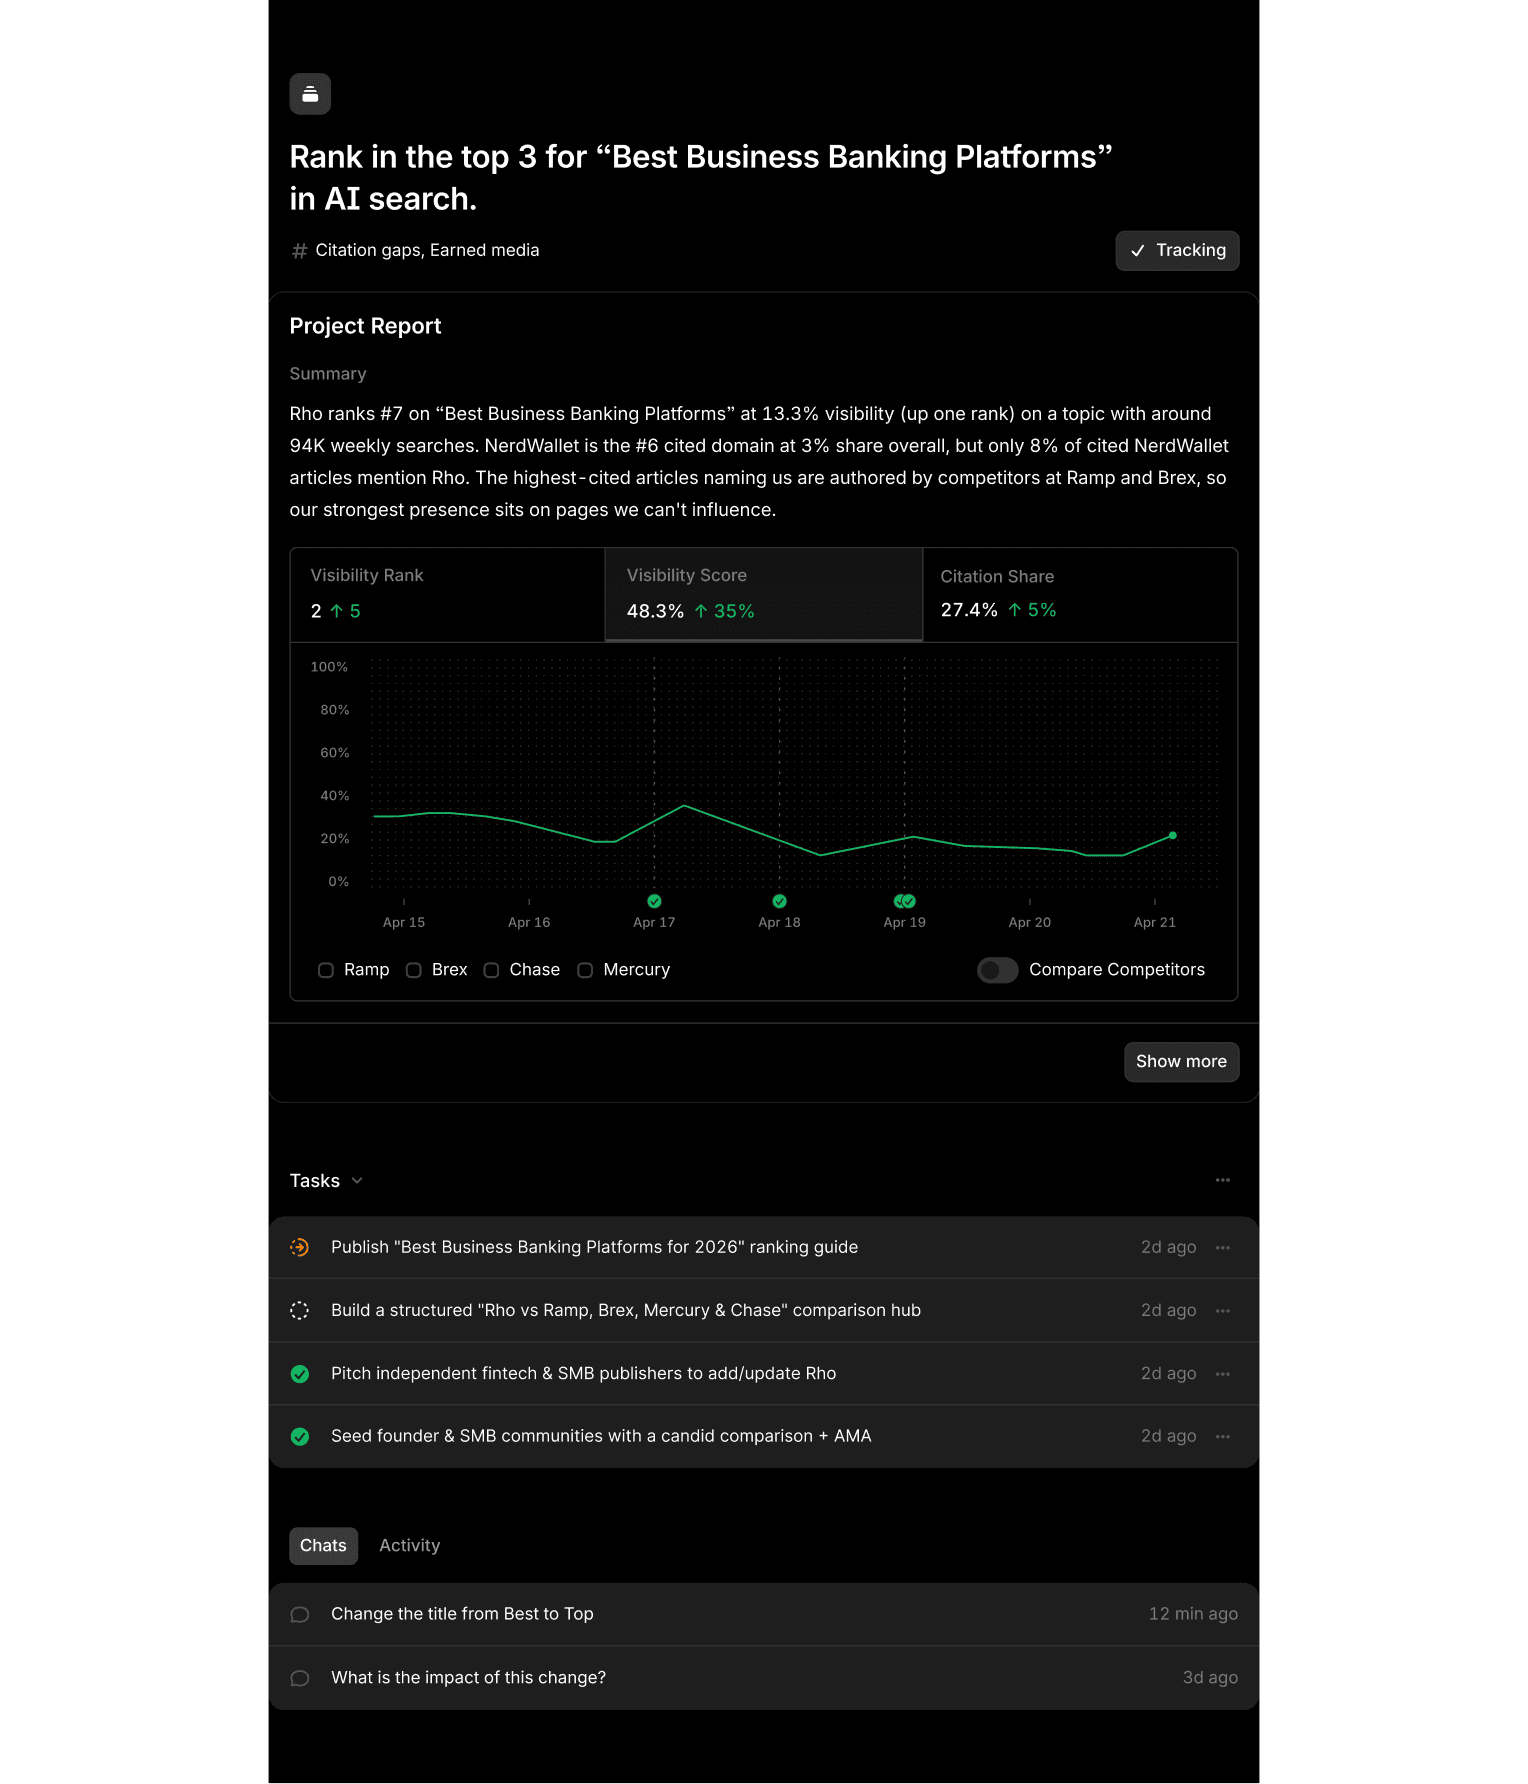Open more options for comparison hub task
The image size is (1528, 1784).
(1223, 1311)
